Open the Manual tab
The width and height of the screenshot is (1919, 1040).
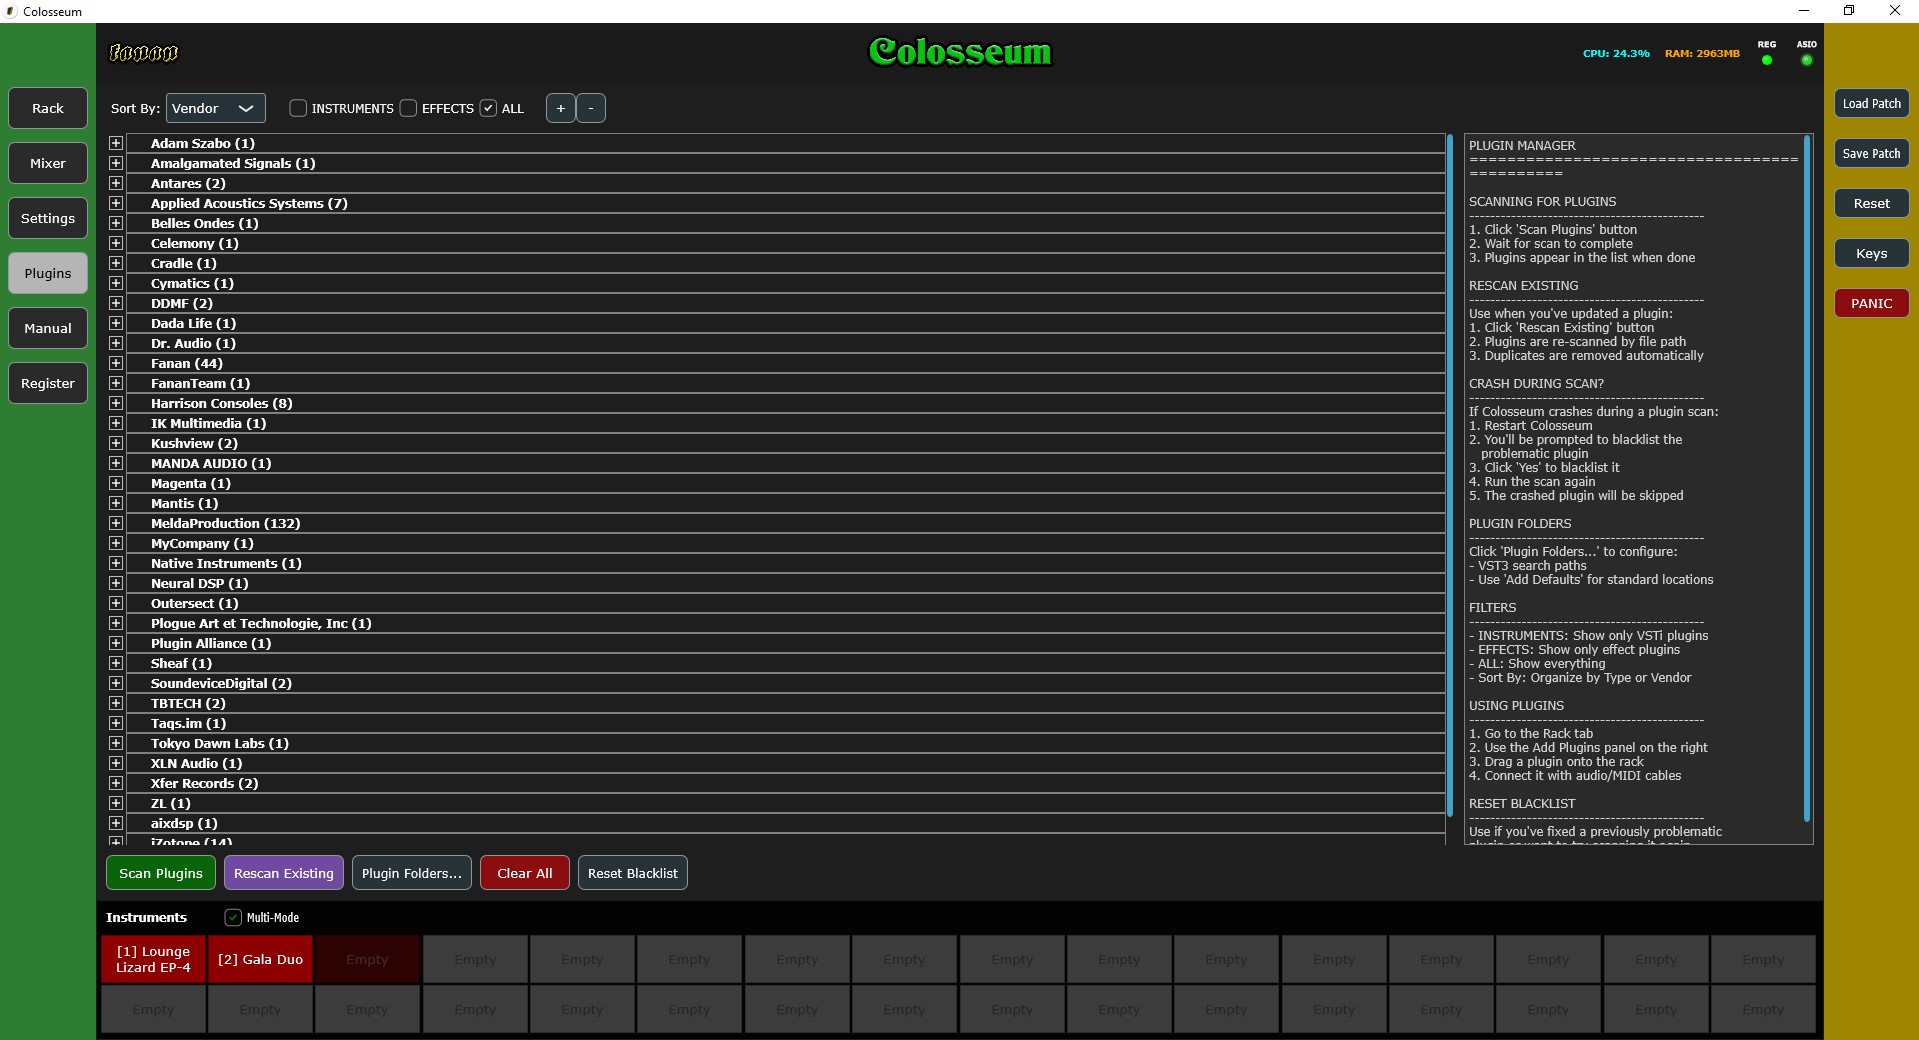48,328
